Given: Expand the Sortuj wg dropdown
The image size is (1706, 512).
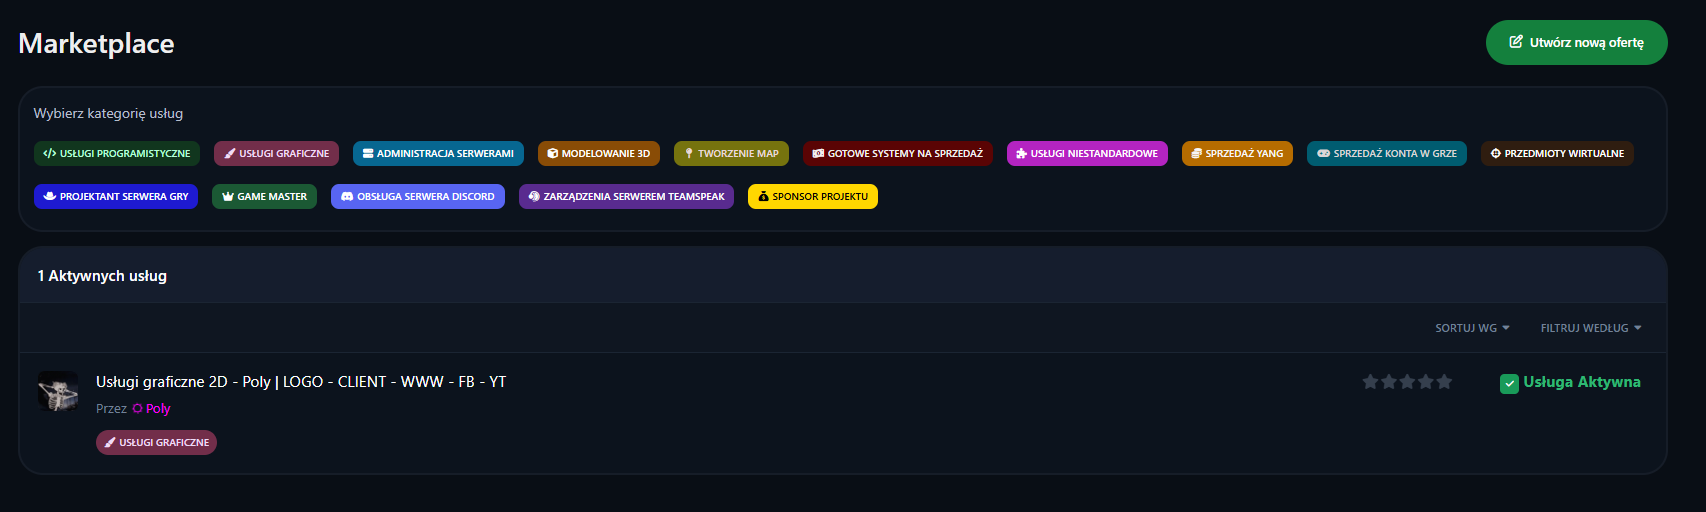Looking at the screenshot, I should tap(1472, 328).
